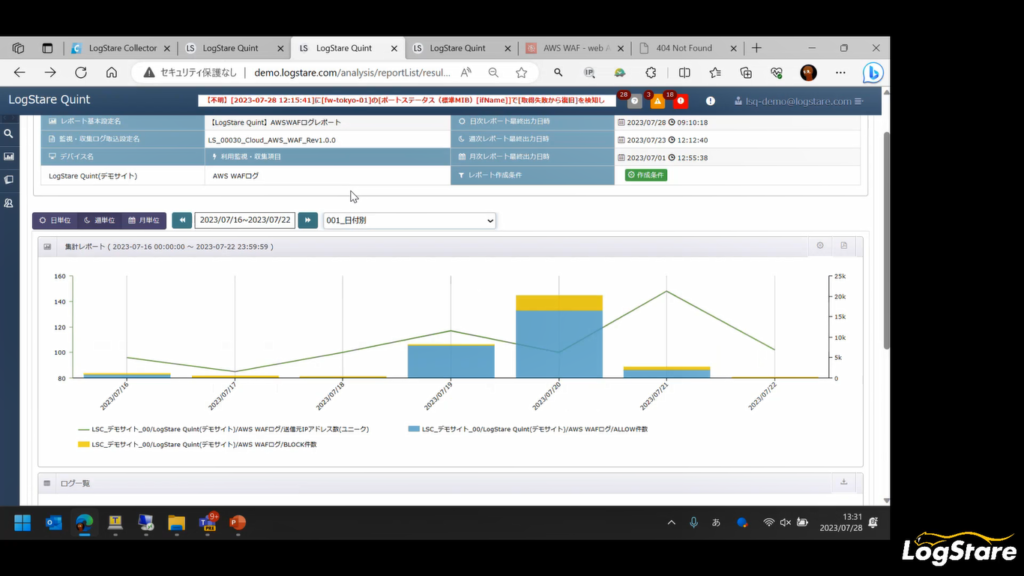The image size is (1024, 576).
Task: Open the orange warning badge showing 3
Action: [x=657, y=101]
